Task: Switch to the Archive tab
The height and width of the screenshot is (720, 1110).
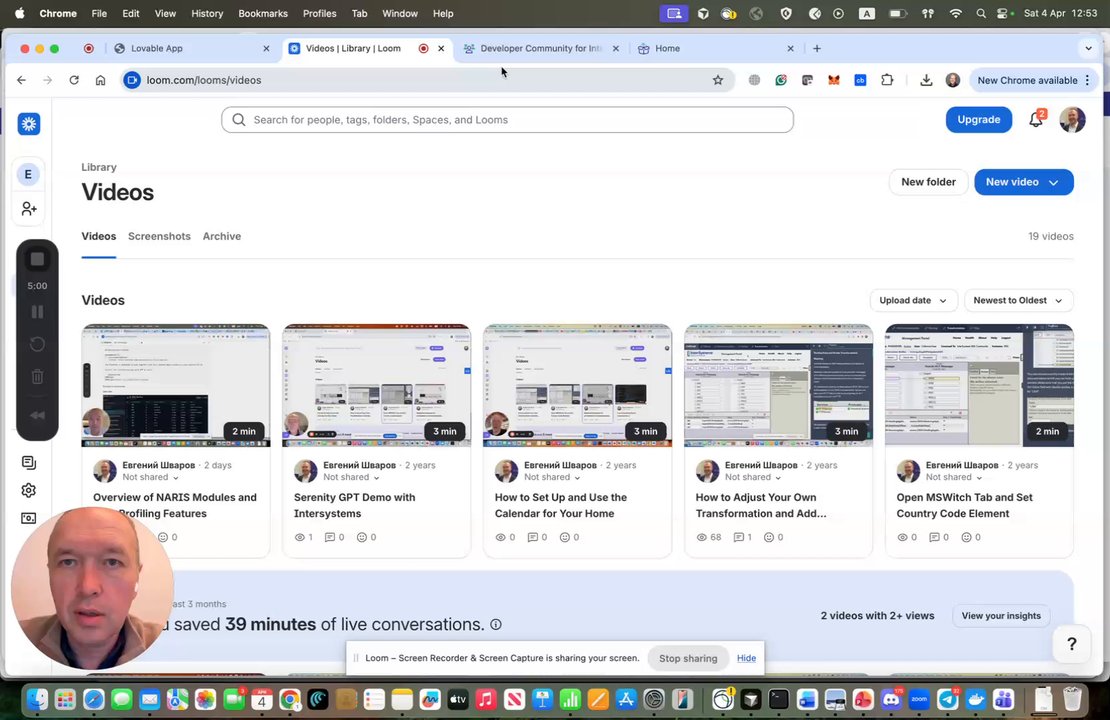Action: tap(222, 236)
